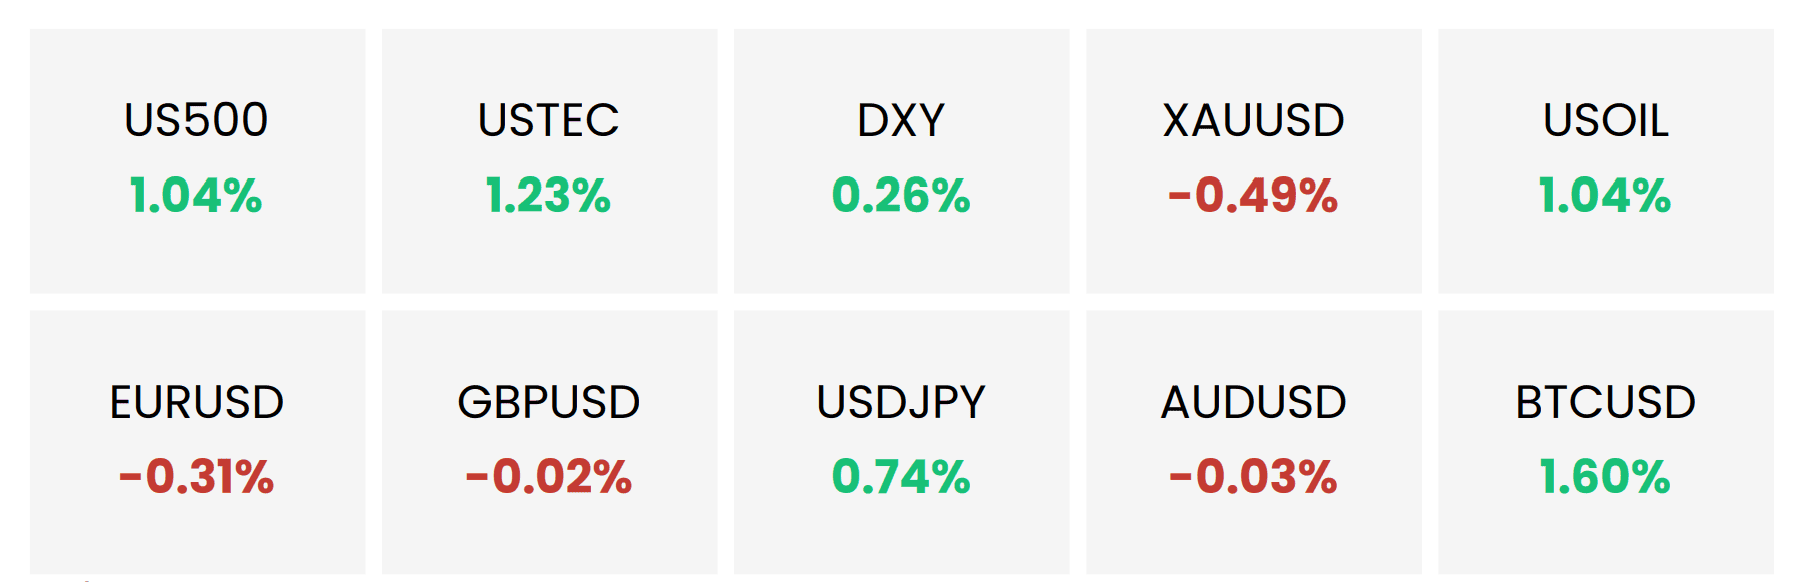Open the US500 market tile
The height and width of the screenshot is (582, 1807).
tap(197, 161)
